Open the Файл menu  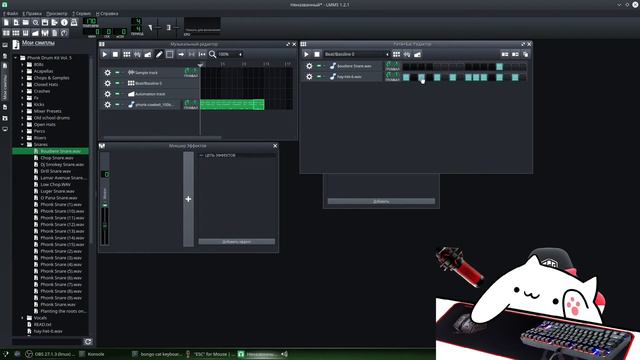coord(11,13)
